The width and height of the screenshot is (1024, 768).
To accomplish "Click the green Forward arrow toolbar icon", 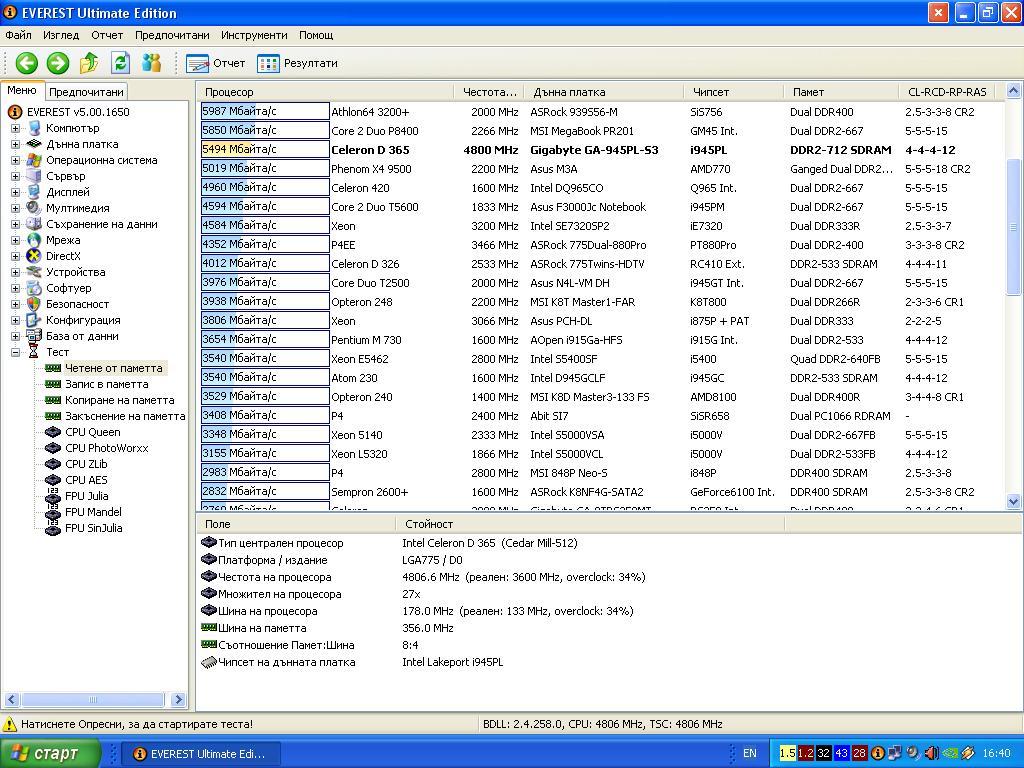I will [57, 63].
